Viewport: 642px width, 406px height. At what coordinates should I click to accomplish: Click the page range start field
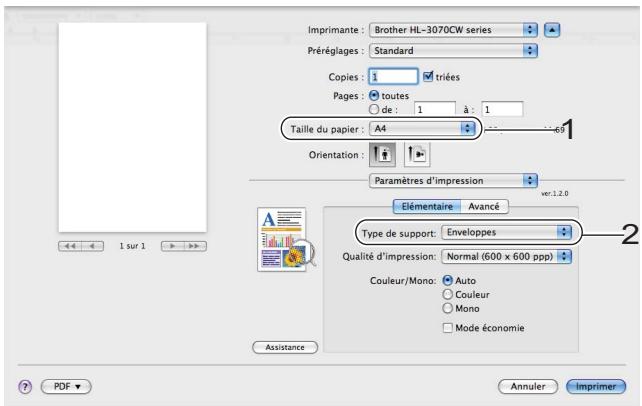click(435, 109)
